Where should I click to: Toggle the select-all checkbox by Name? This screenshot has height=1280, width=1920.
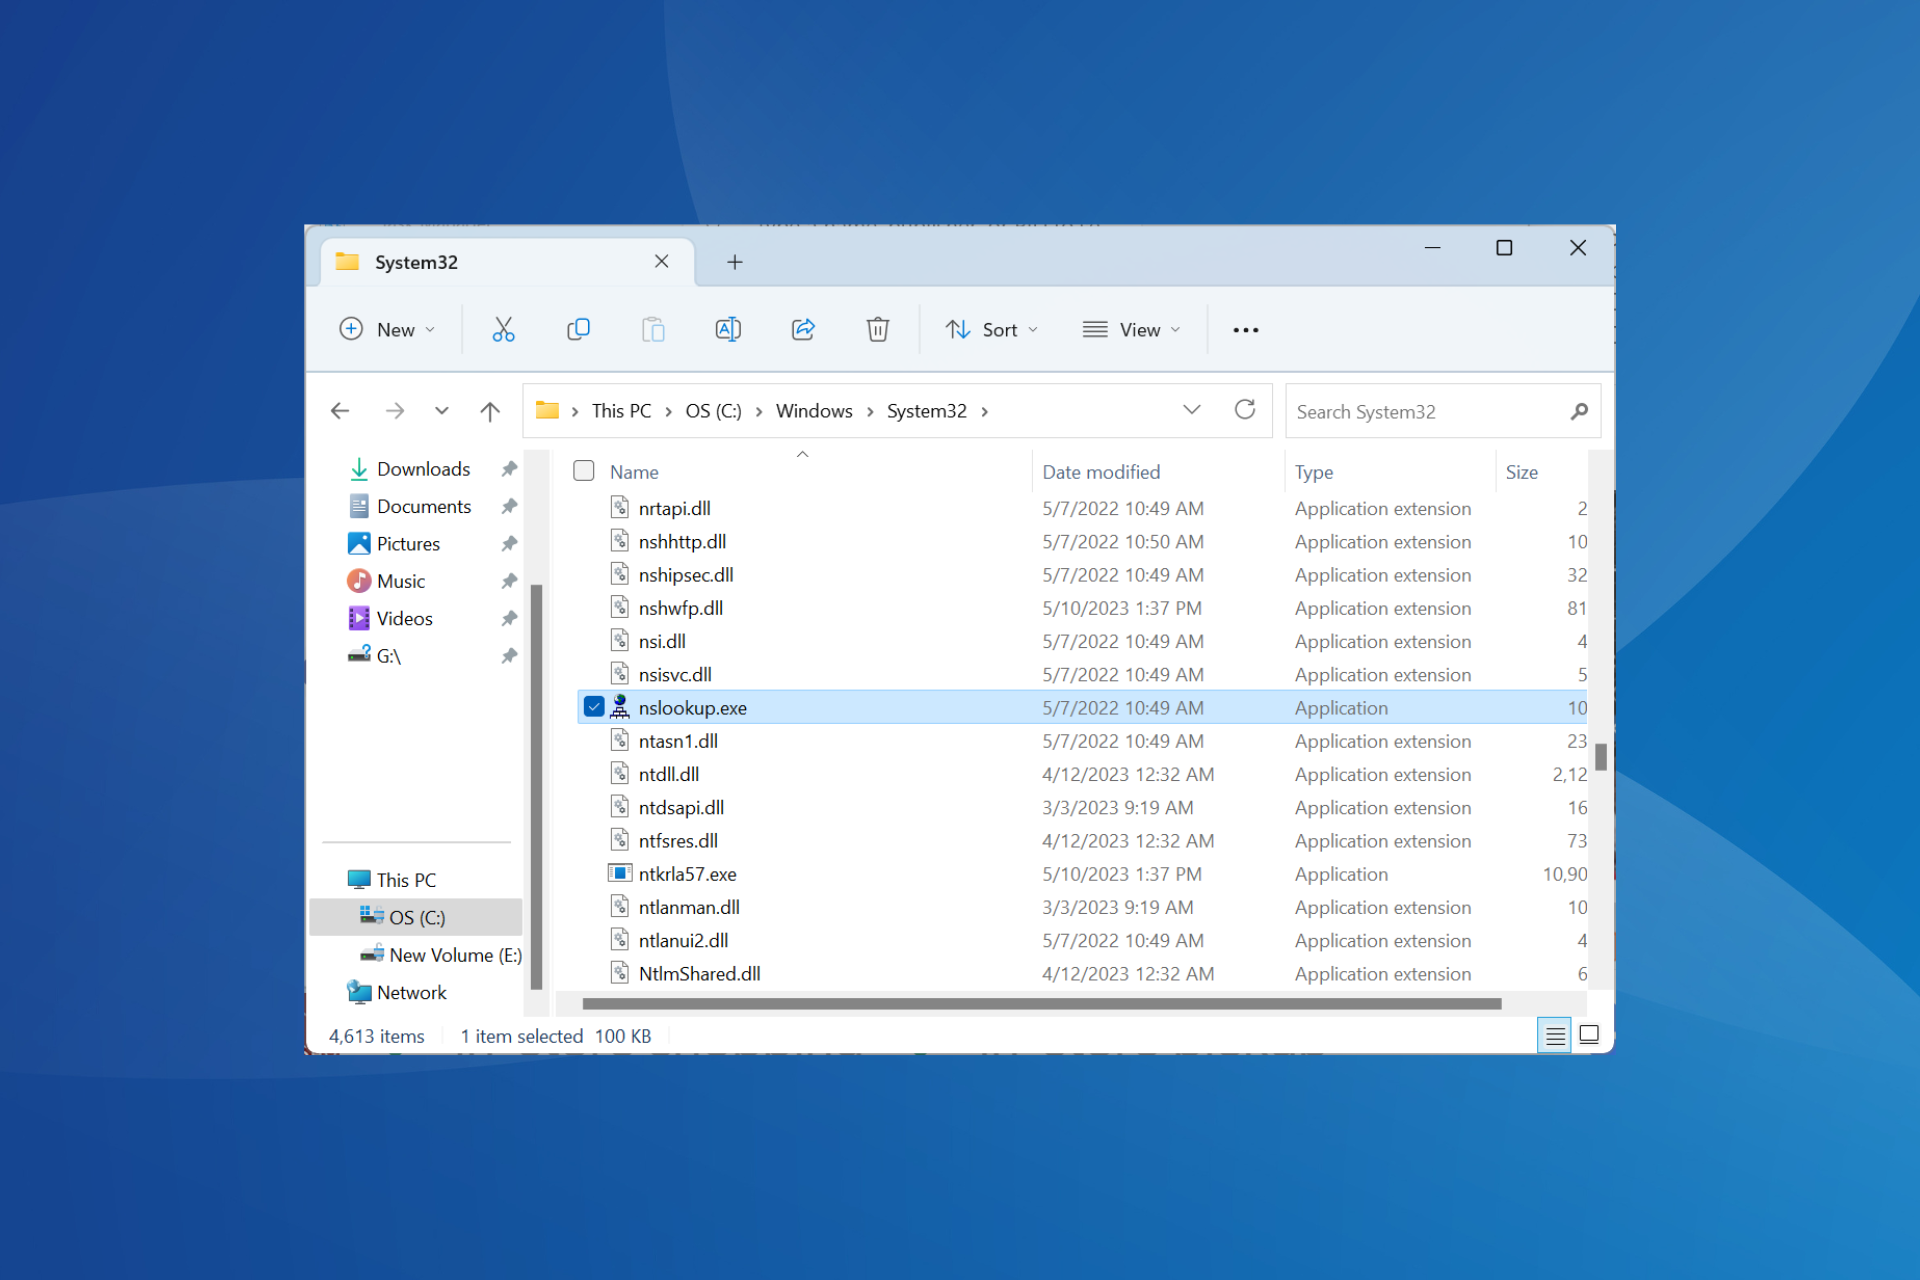coord(584,471)
